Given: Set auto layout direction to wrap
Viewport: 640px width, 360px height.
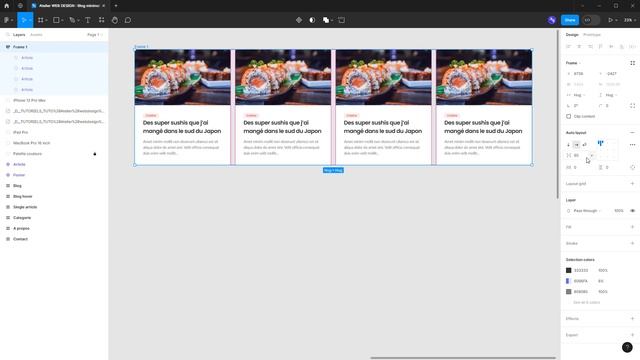Looking at the screenshot, I should tap(584, 144).
